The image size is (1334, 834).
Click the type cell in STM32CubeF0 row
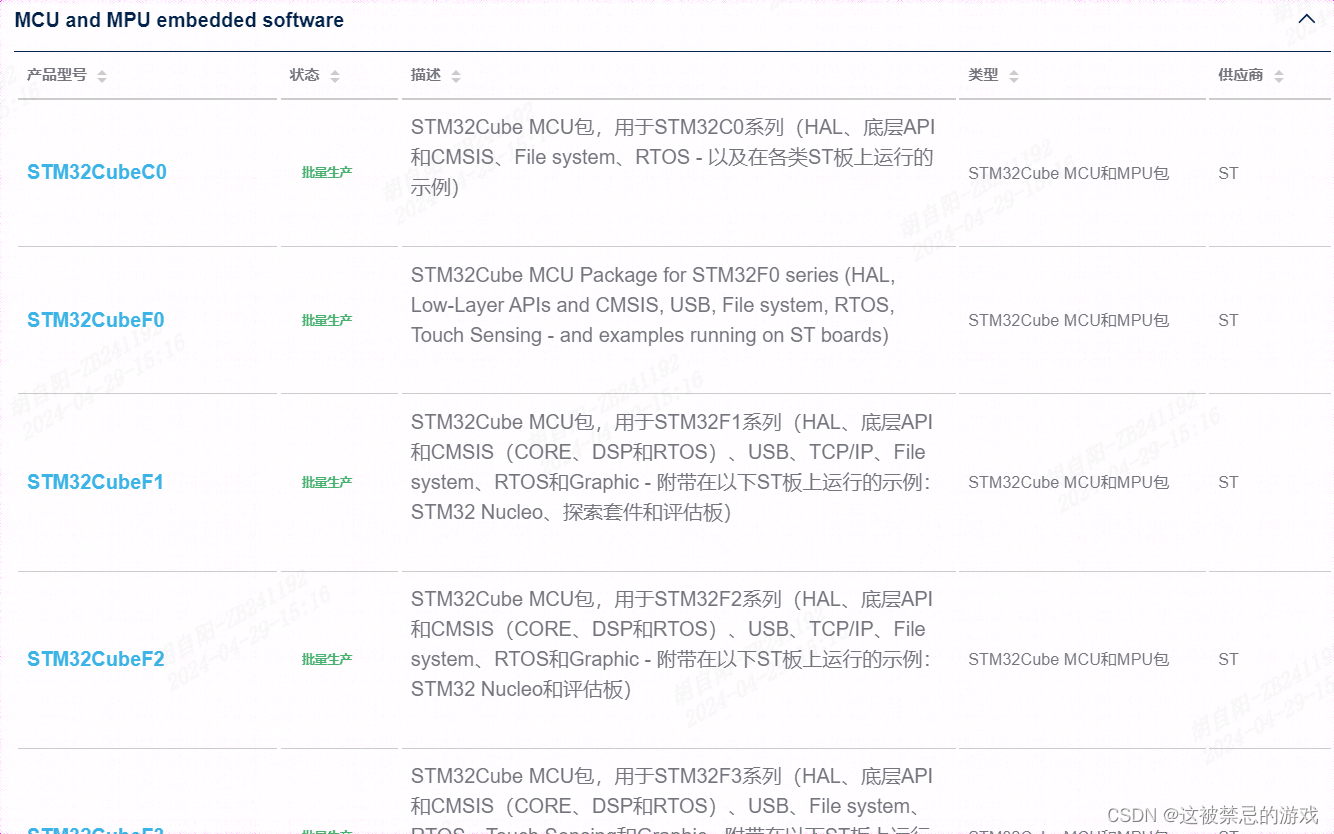[x=1068, y=320]
